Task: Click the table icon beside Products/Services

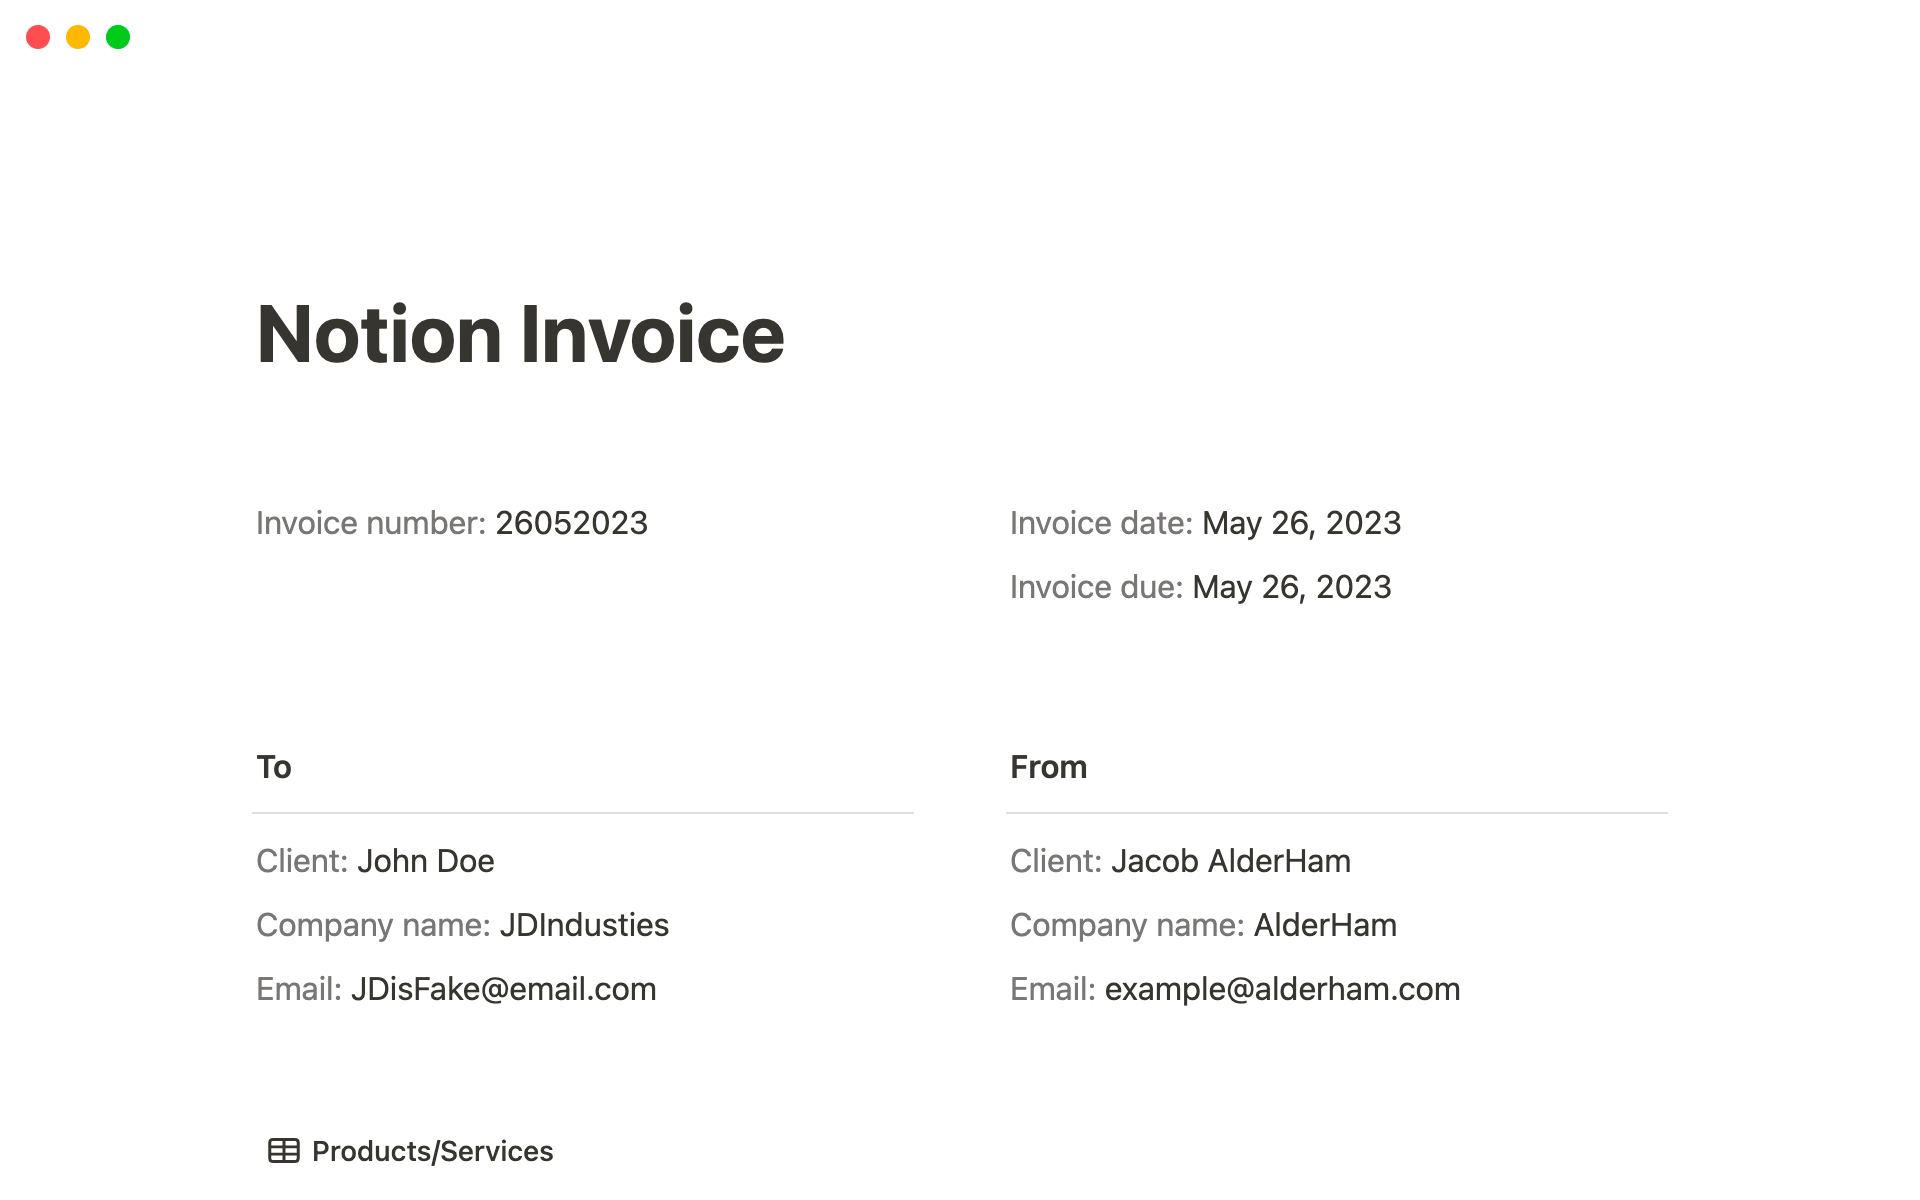Action: point(283,1151)
